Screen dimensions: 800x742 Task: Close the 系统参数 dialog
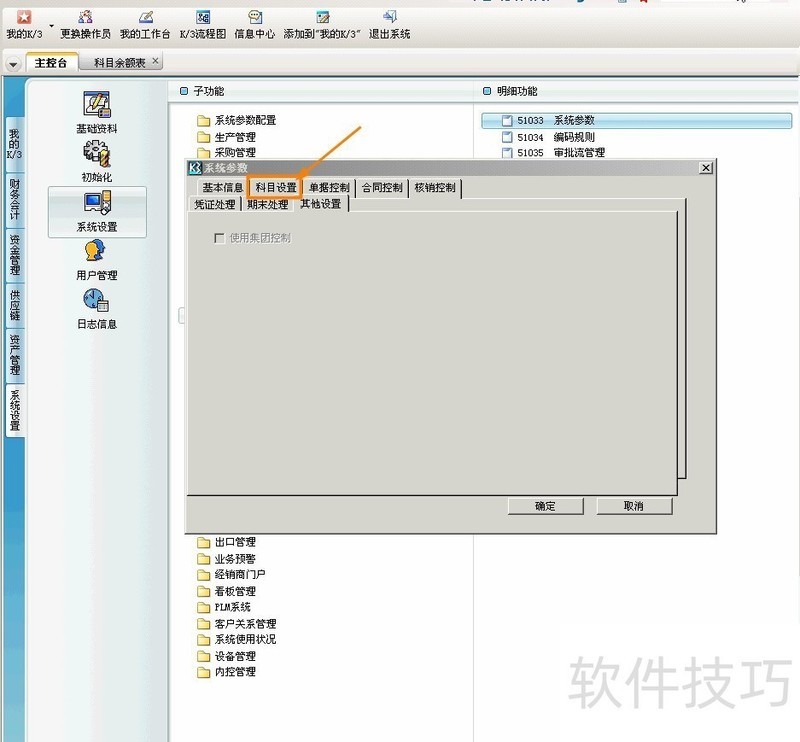[x=706, y=168]
